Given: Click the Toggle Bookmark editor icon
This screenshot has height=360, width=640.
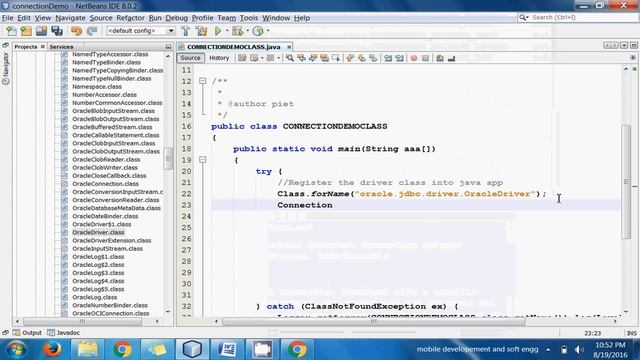Looking at the screenshot, I should (x=373, y=58).
